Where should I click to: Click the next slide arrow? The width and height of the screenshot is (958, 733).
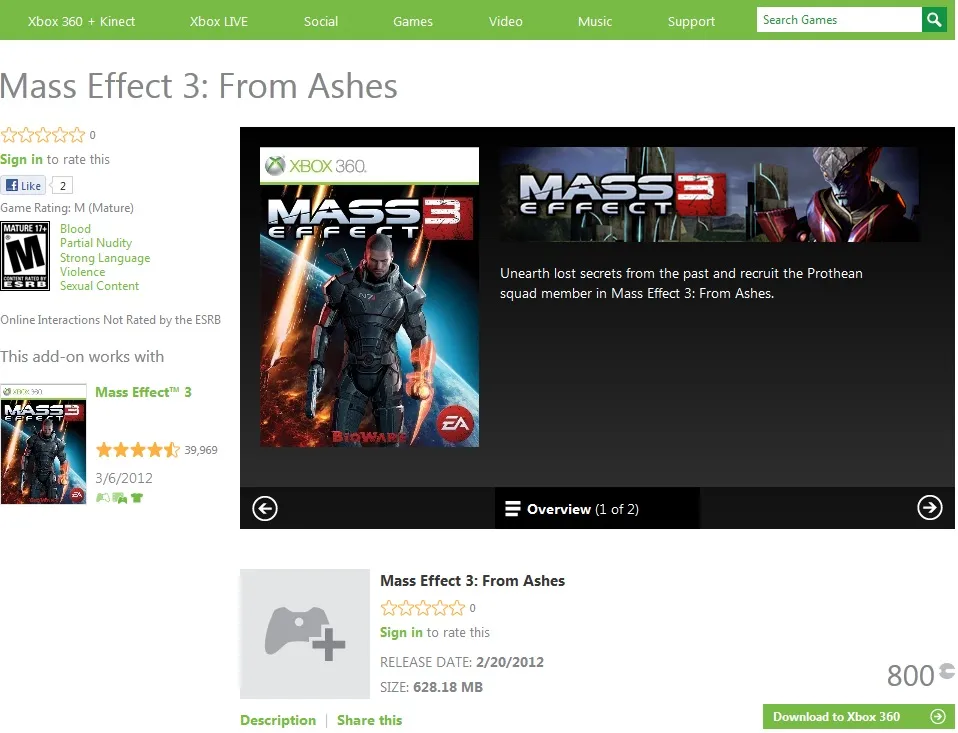click(929, 508)
